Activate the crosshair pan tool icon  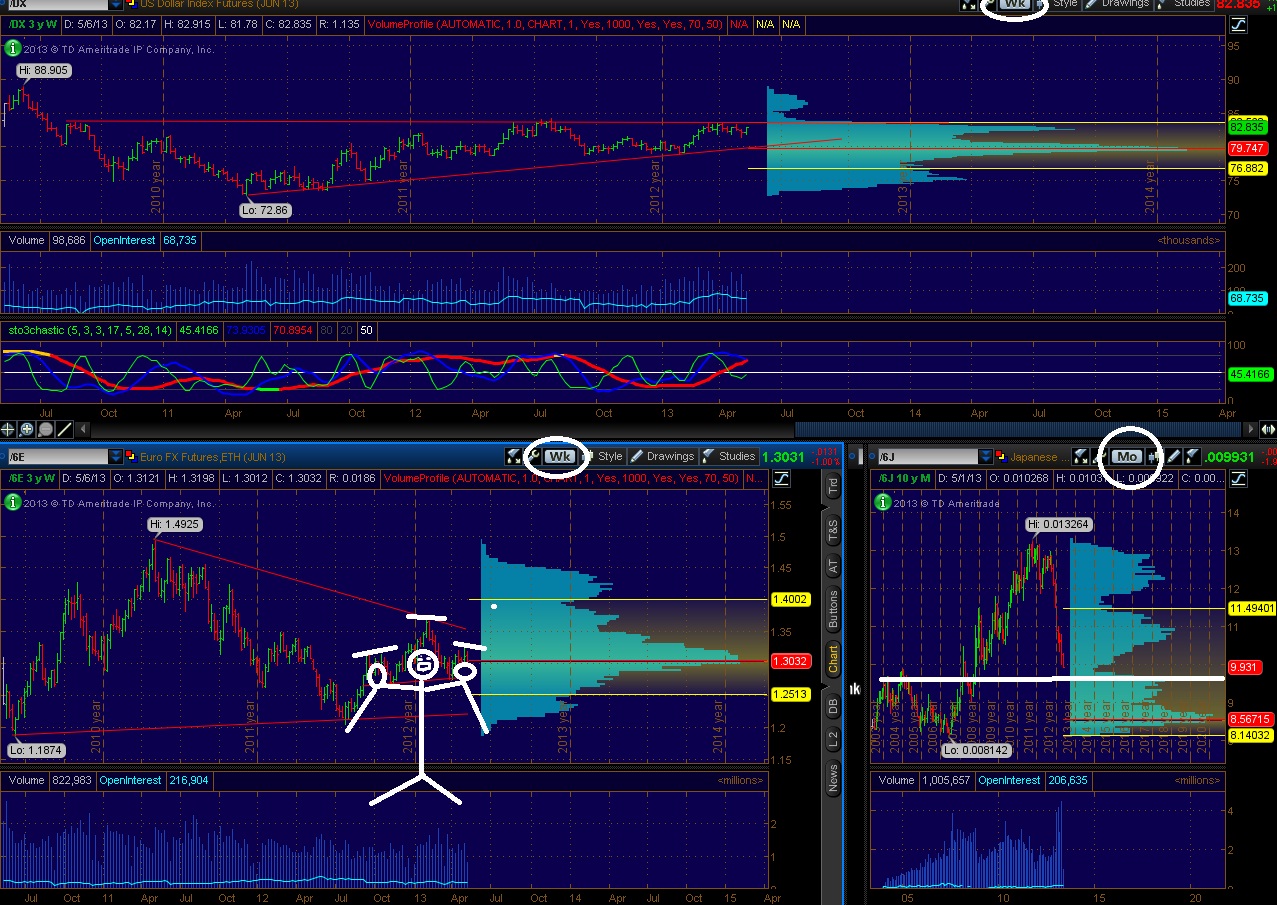tap(8, 429)
